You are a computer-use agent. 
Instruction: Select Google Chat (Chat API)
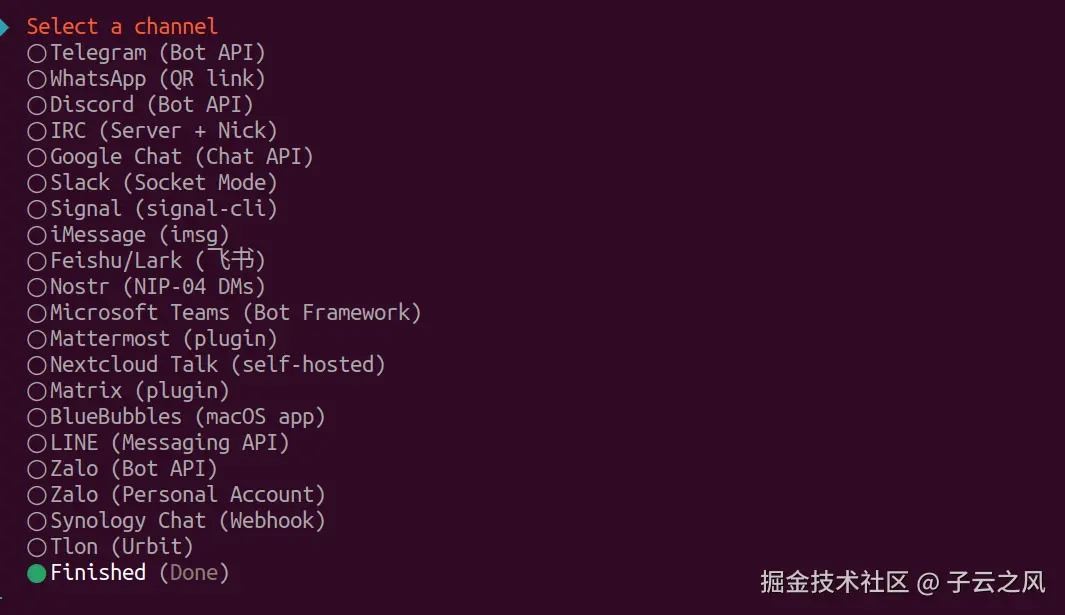[x=170, y=156]
